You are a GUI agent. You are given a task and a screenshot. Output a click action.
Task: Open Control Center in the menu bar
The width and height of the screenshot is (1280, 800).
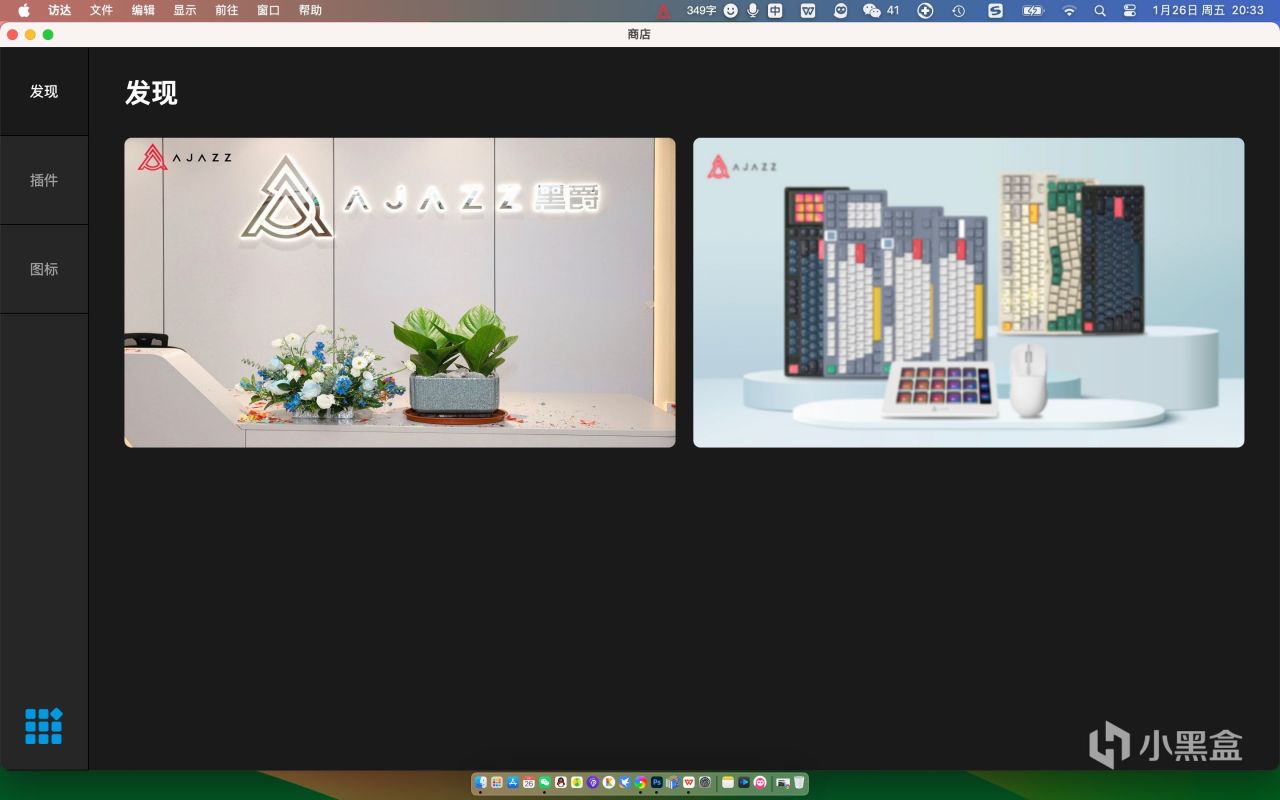click(1130, 10)
